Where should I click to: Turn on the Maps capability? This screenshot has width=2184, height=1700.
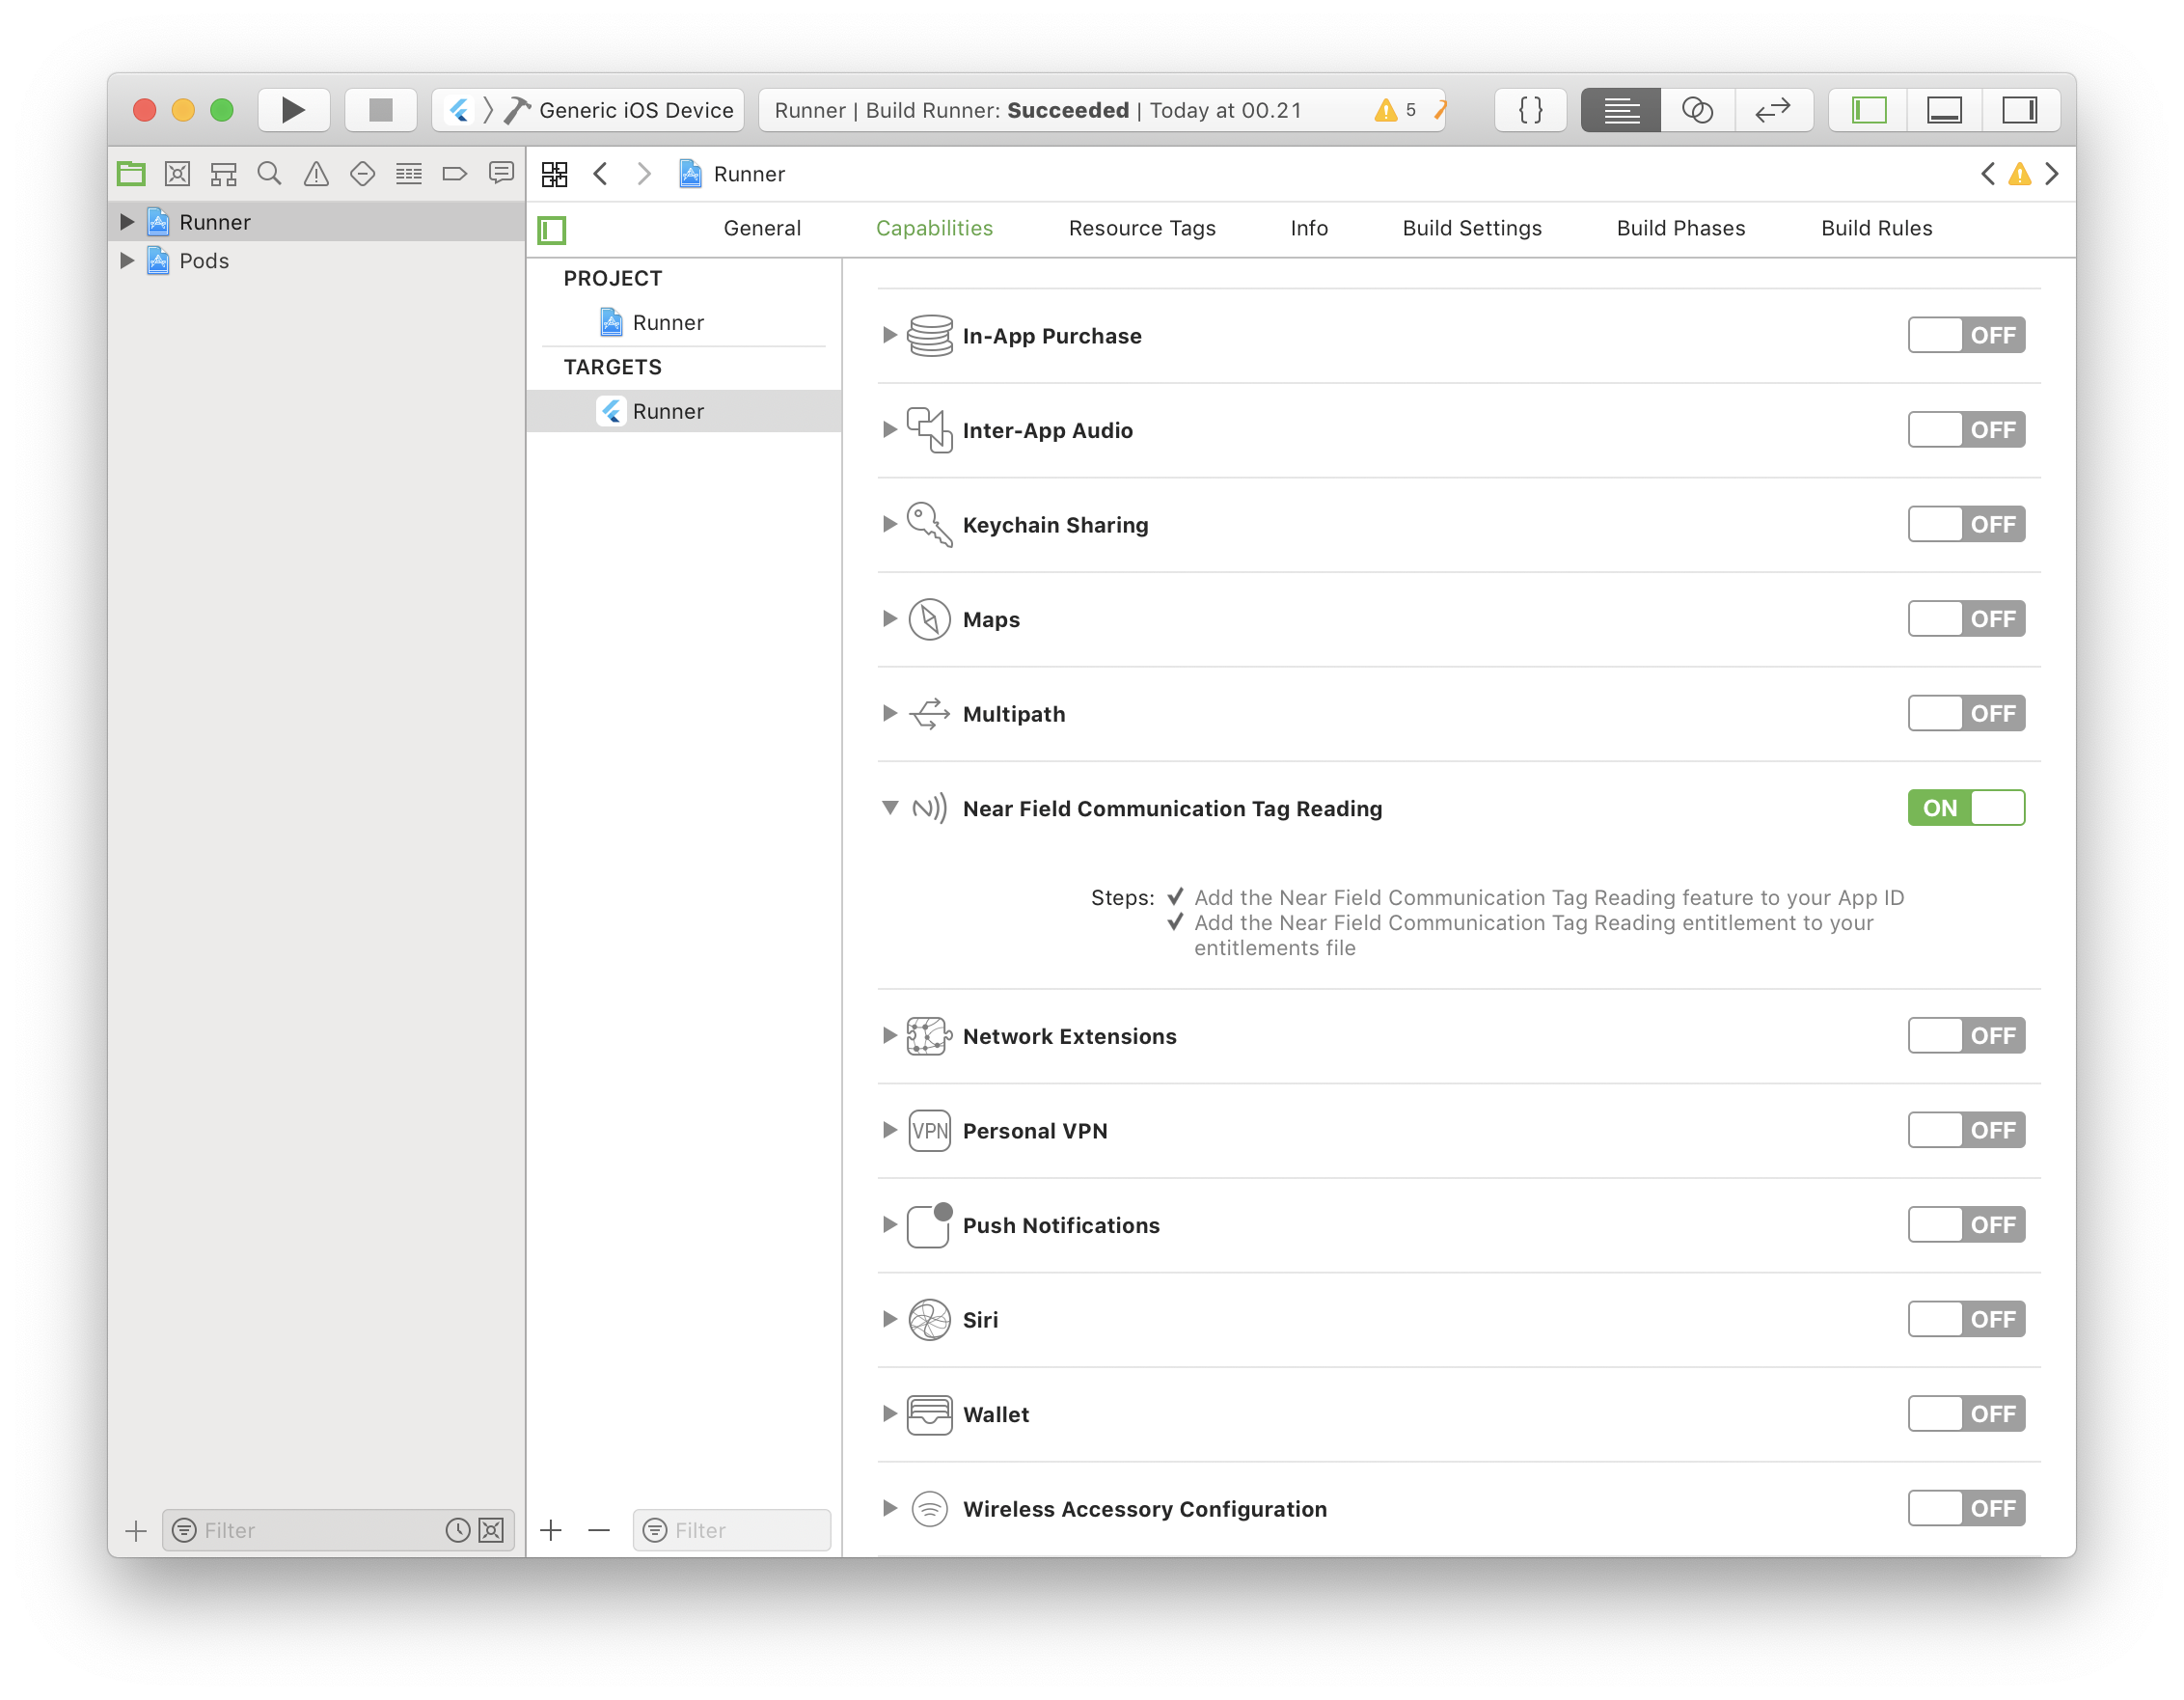click(x=1966, y=618)
